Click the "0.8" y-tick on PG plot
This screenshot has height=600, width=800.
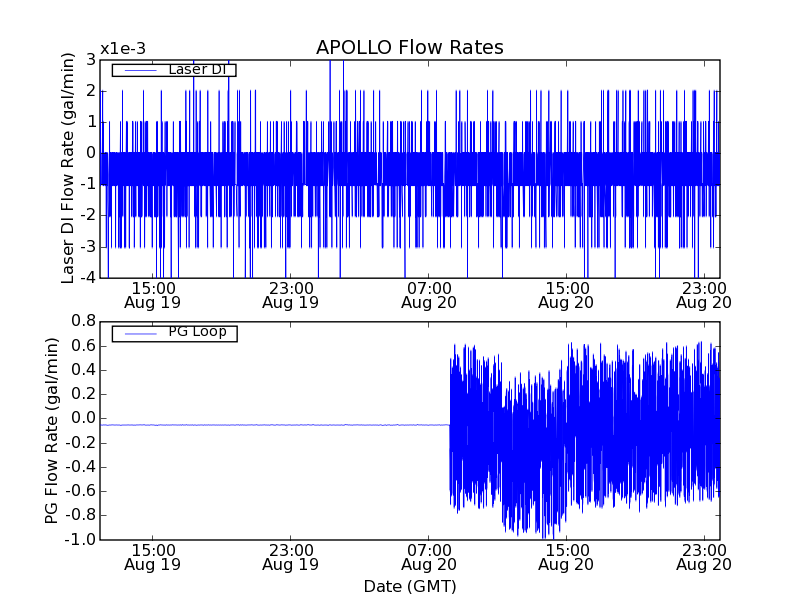click(x=82, y=321)
